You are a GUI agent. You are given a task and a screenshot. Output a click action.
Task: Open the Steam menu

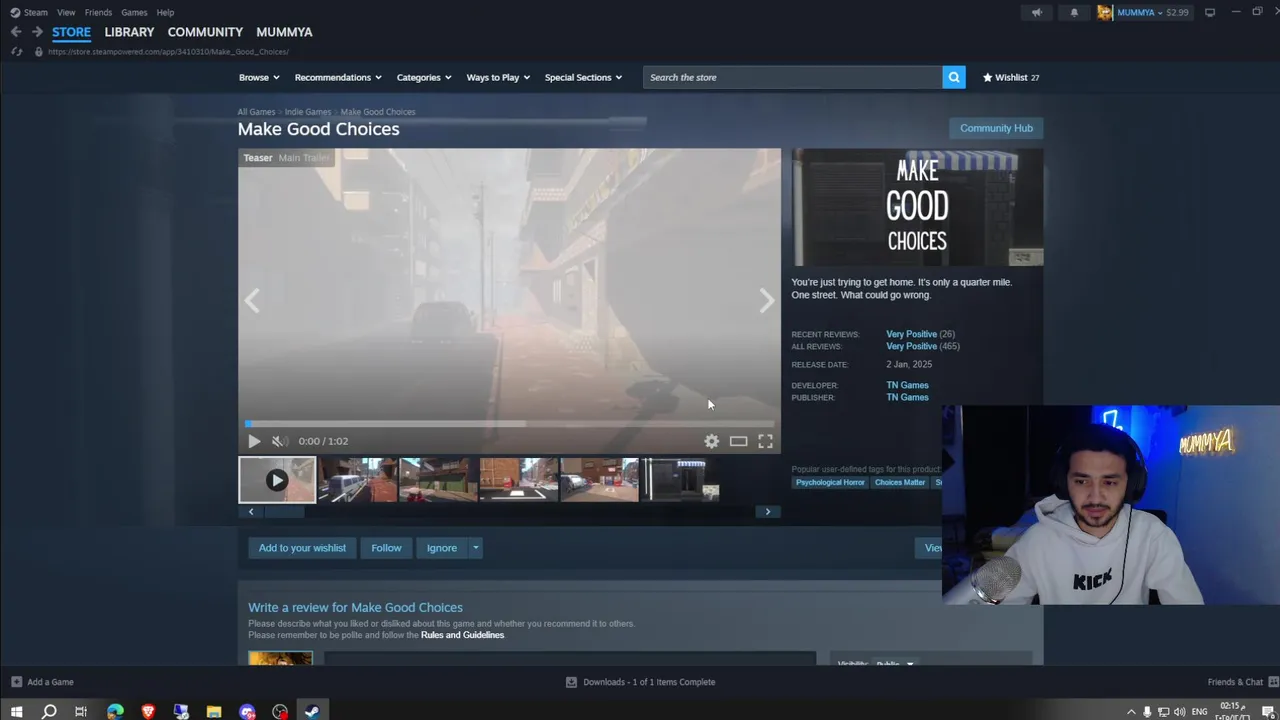36,12
